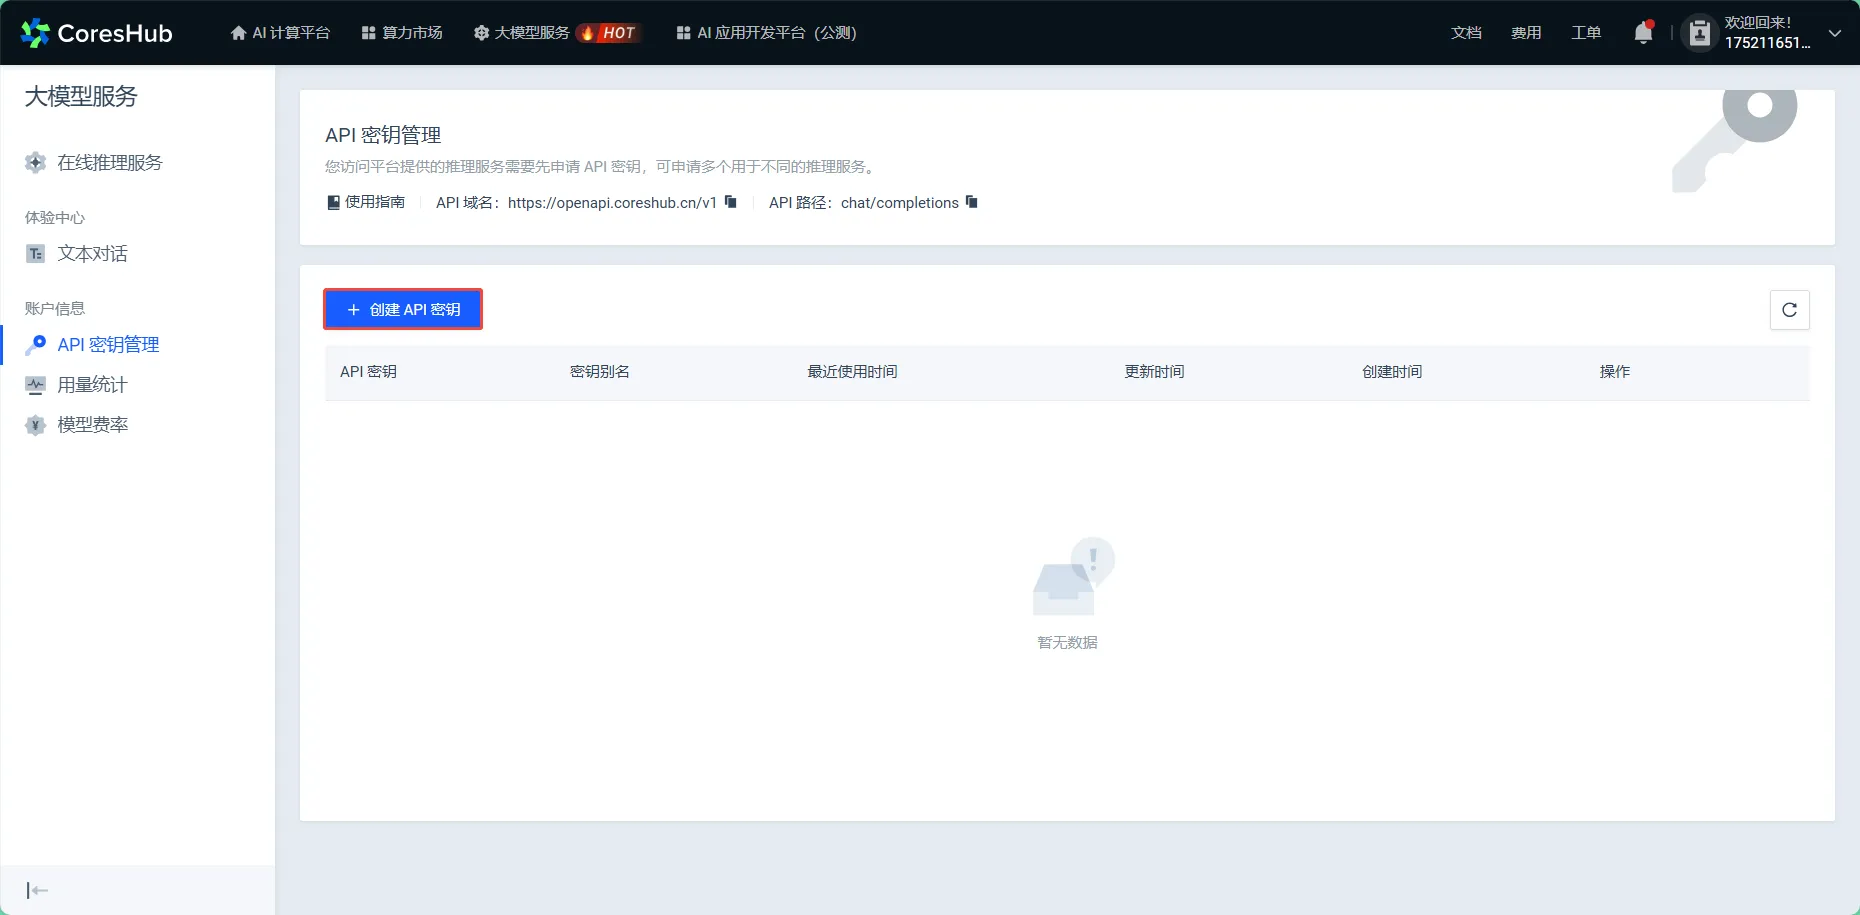Click the user avatar icon
Image resolution: width=1860 pixels, height=915 pixels.
point(1699,33)
